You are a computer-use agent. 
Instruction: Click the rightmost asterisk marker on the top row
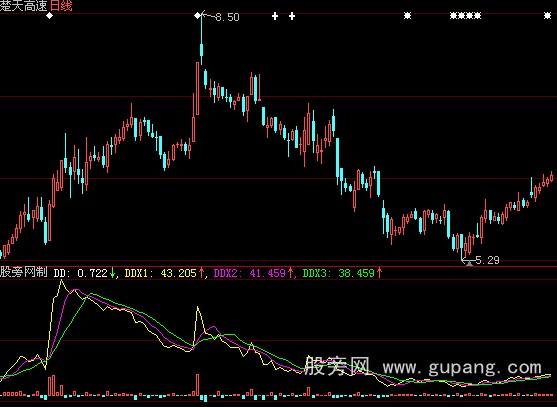(x=547, y=16)
